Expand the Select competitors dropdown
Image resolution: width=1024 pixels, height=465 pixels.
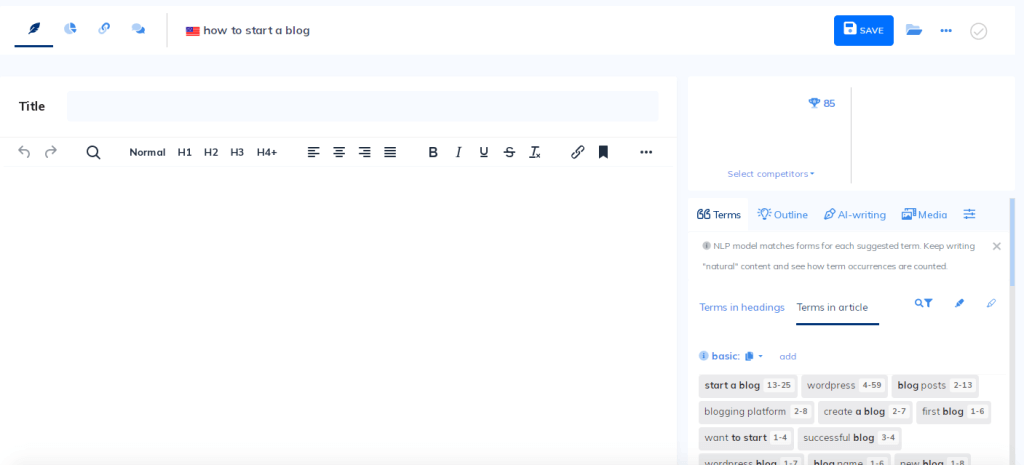[x=770, y=174]
